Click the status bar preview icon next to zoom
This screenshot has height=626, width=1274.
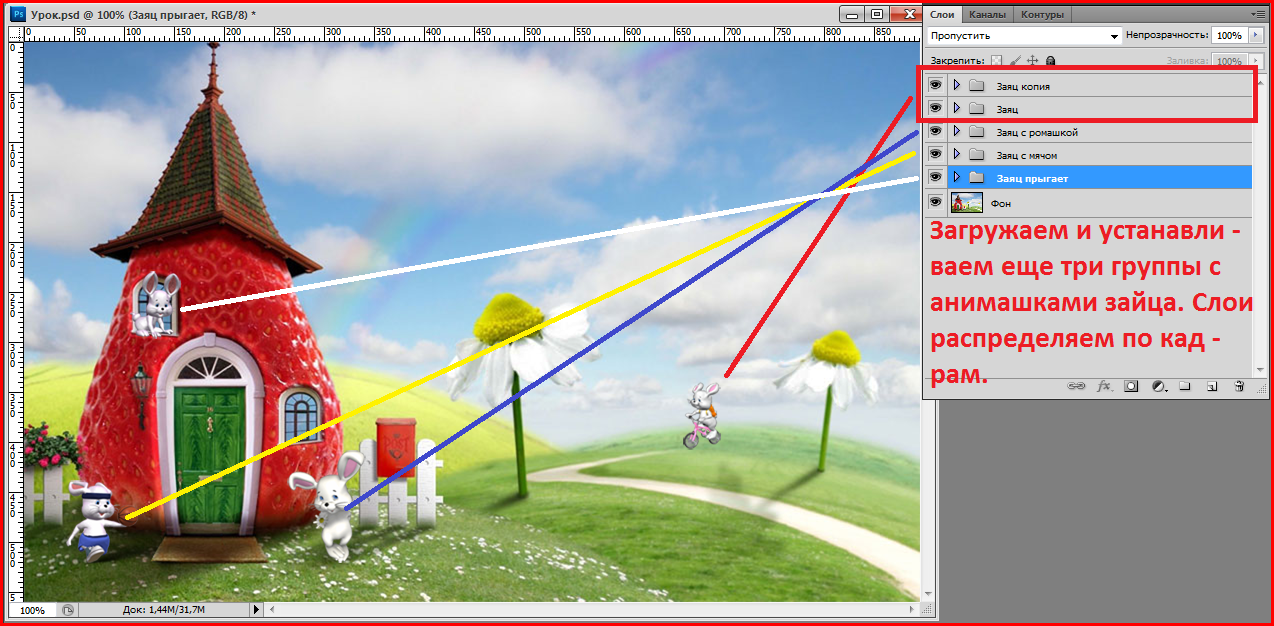click(67, 609)
